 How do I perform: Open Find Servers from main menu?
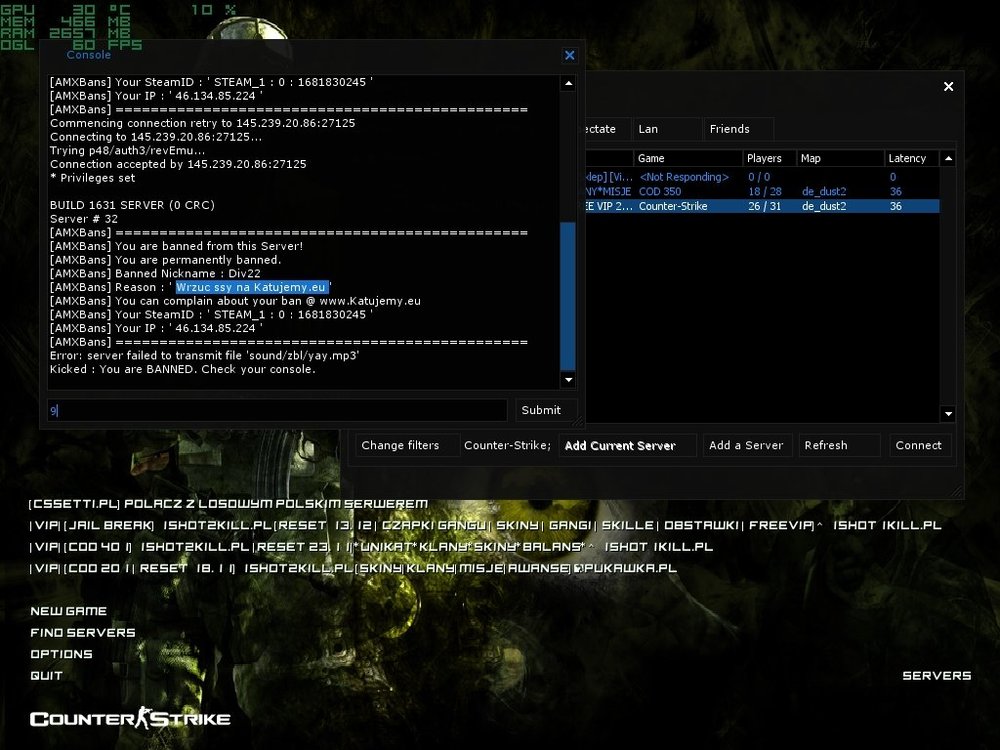(x=83, y=633)
